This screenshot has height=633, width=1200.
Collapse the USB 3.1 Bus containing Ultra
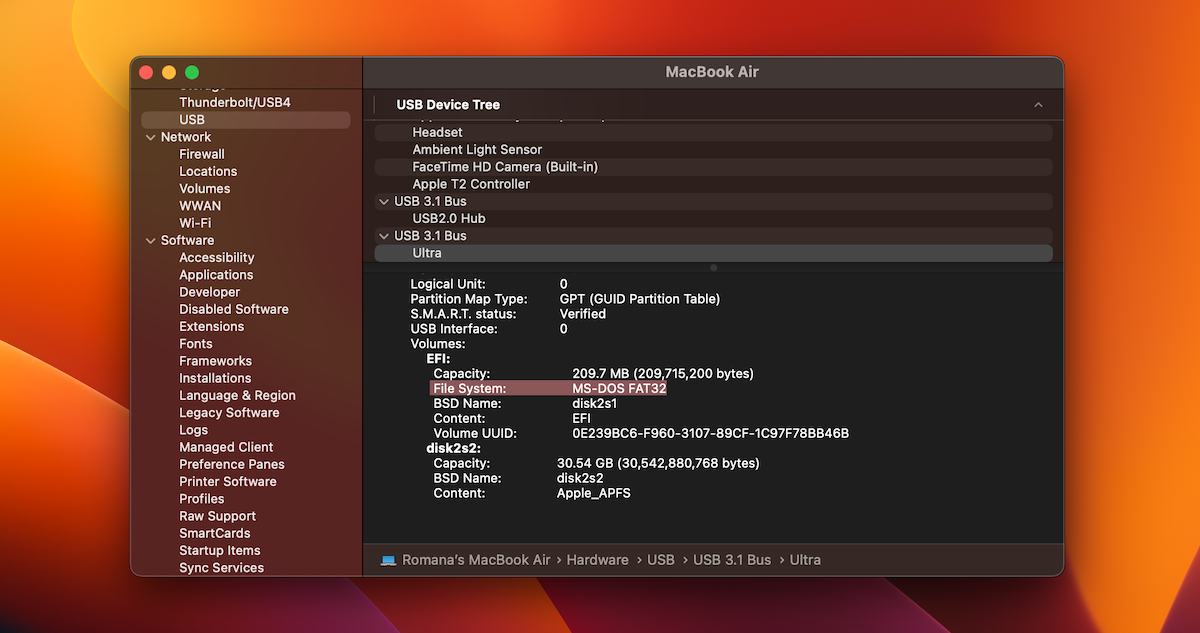[384, 236]
